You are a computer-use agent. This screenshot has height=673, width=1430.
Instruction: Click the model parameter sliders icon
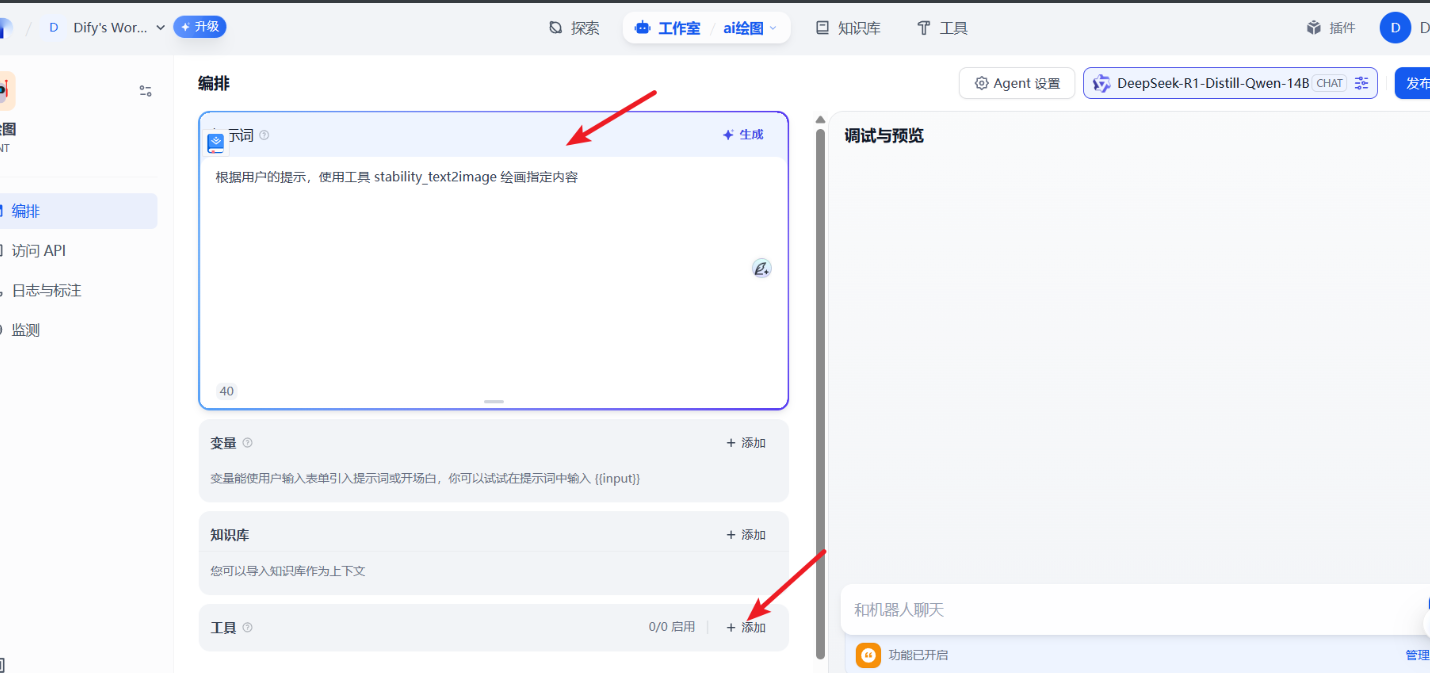pyautogui.click(x=1361, y=83)
